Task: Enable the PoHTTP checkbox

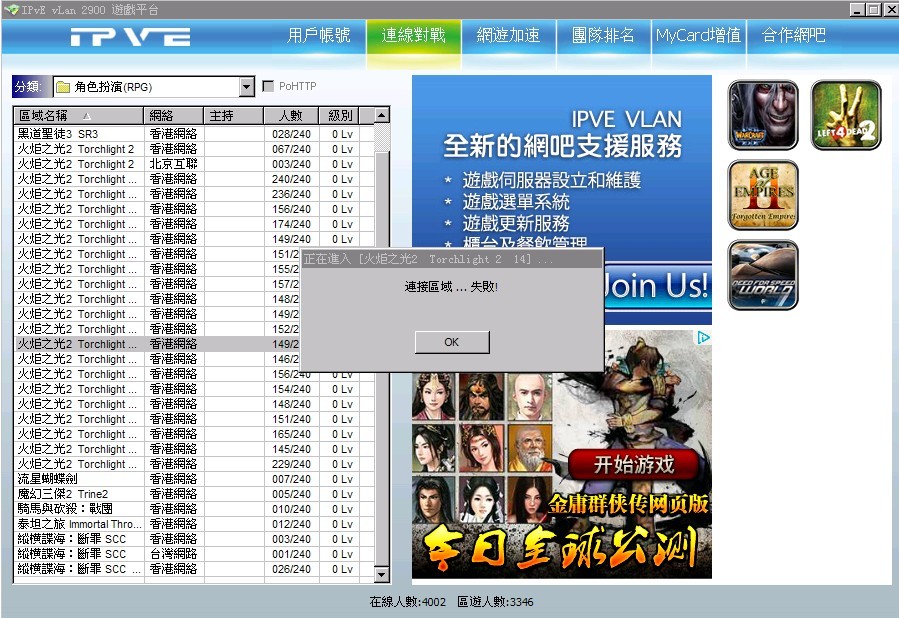Action: coord(268,86)
